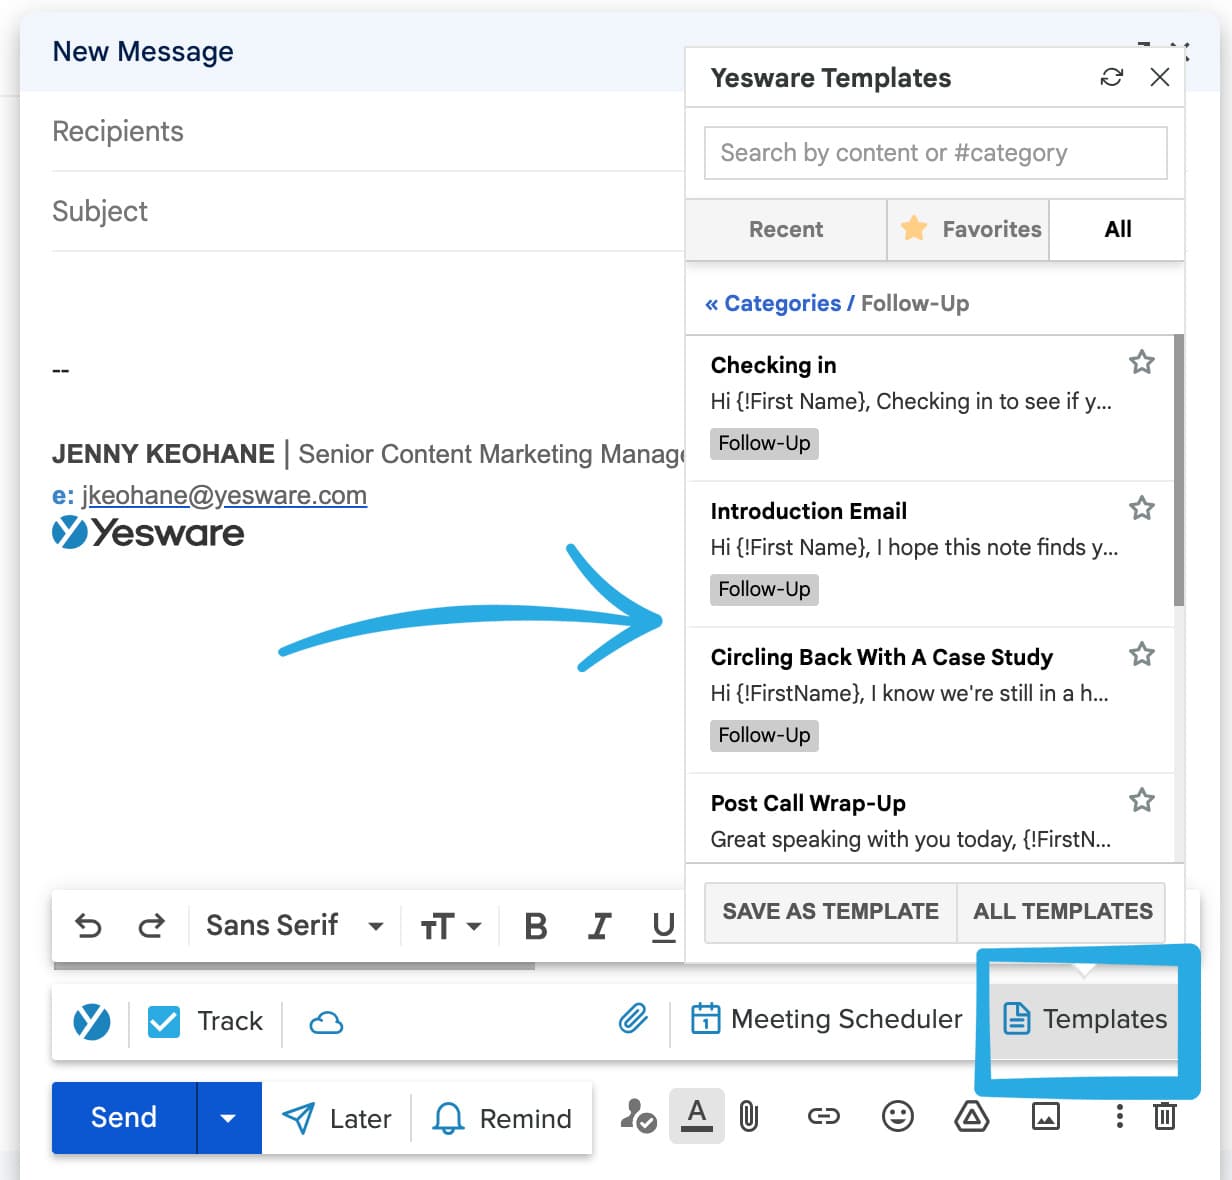Toggle email tracking with the Track checkbox
1232x1180 pixels.
(x=163, y=1021)
